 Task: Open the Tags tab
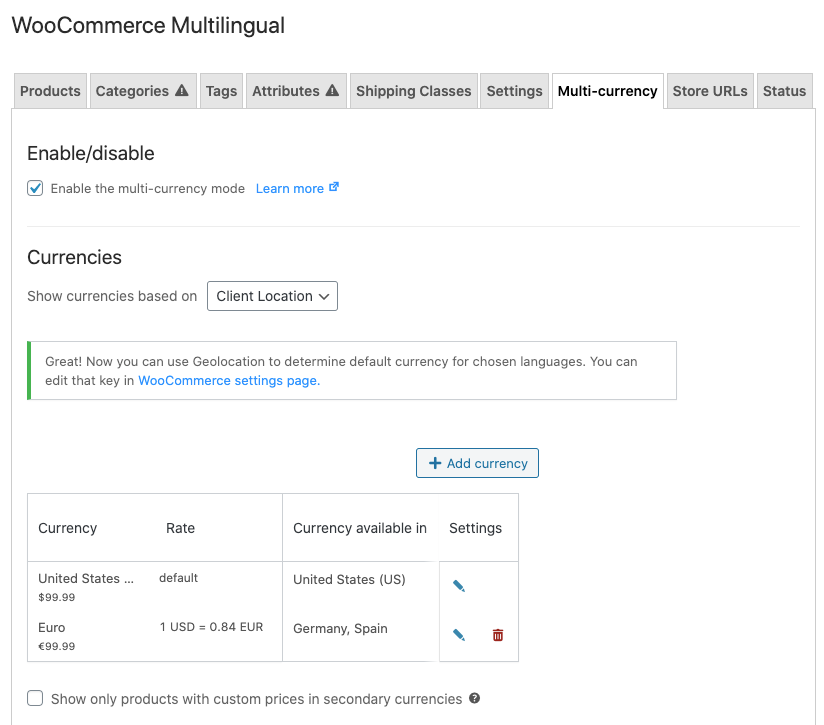click(x=221, y=91)
